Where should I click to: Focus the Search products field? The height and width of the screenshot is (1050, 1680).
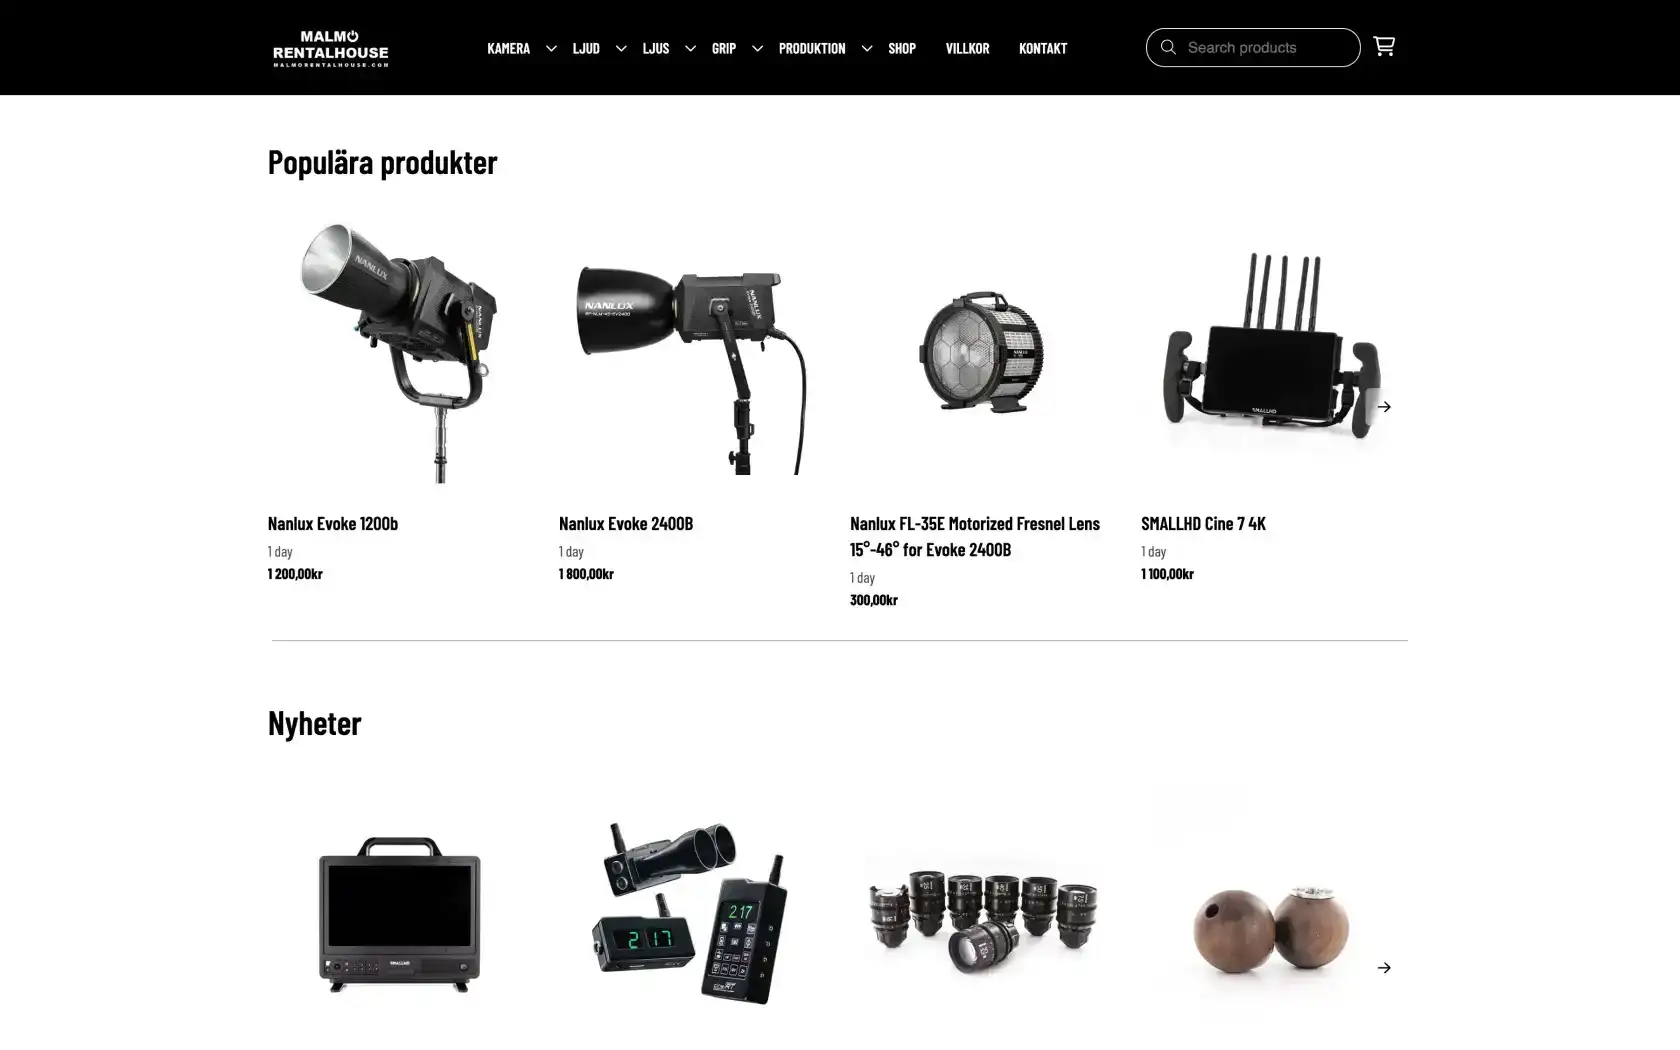coord(1253,47)
